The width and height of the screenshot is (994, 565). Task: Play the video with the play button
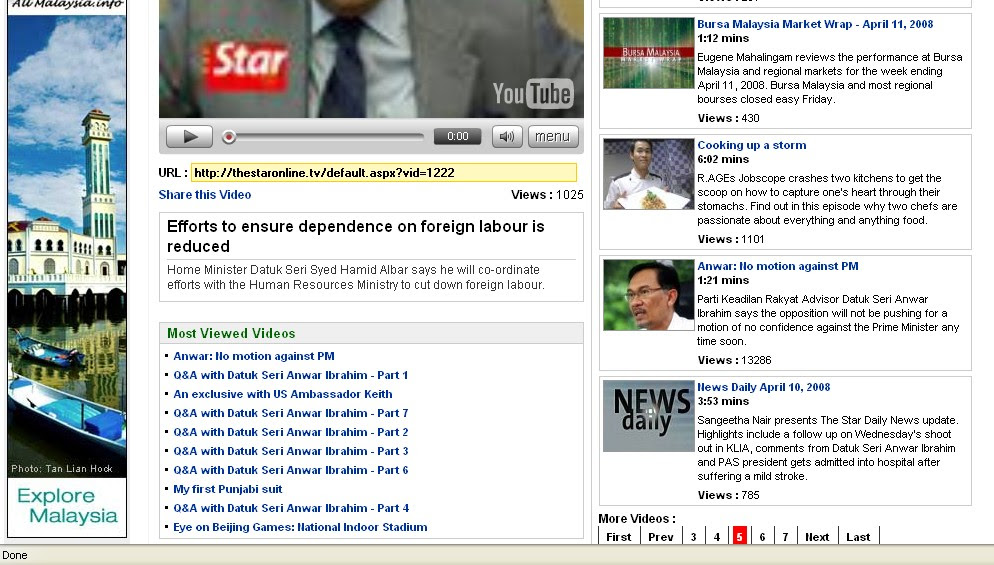(x=189, y=136)
